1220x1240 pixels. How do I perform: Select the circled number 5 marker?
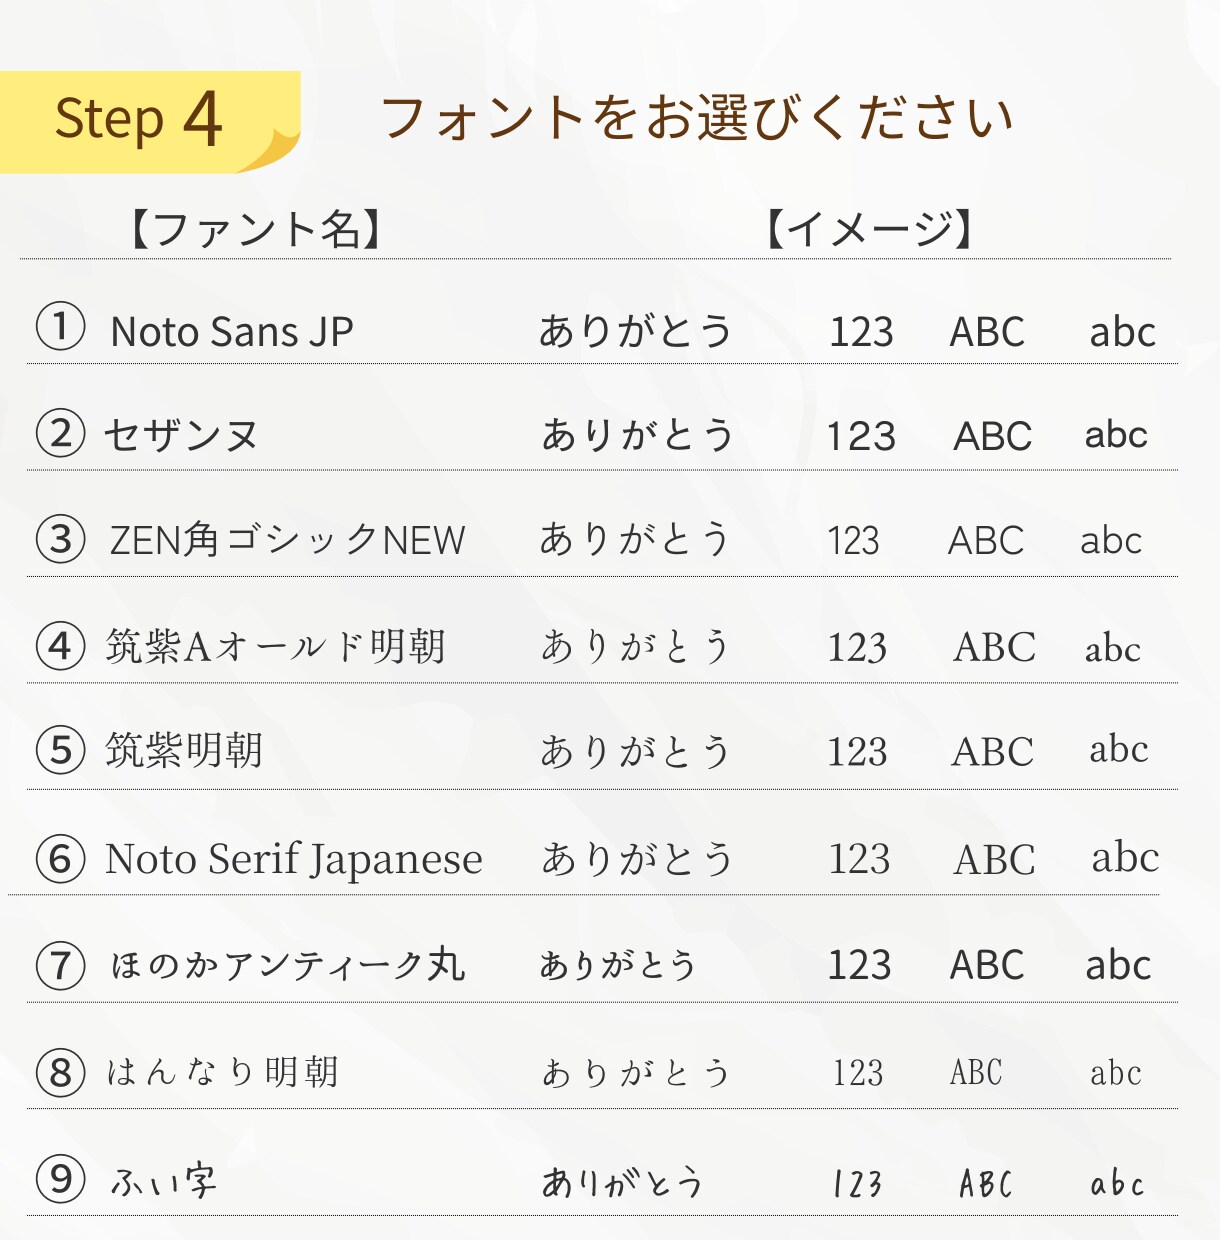point(60,750)
